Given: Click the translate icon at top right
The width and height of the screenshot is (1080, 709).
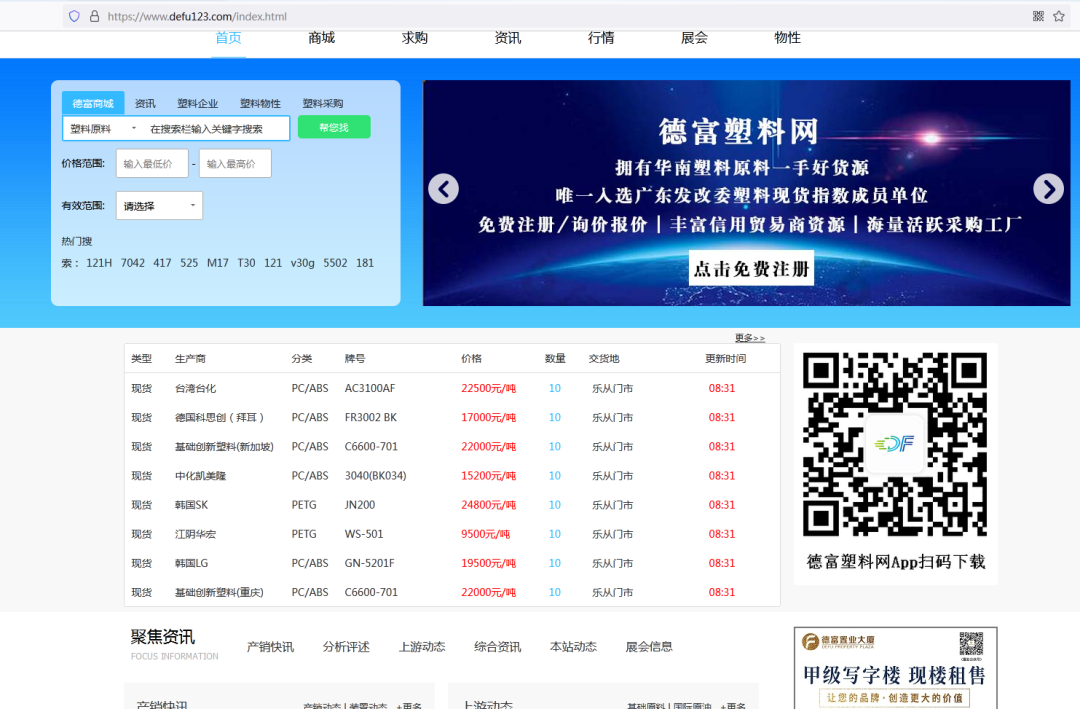Looking at the screenshot, I should [x=1038, y=15].
